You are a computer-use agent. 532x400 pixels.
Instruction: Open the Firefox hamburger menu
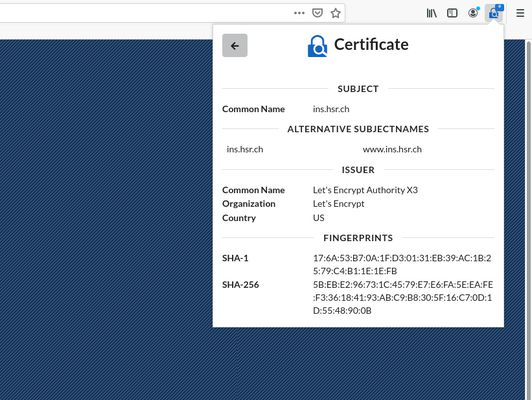520,13
